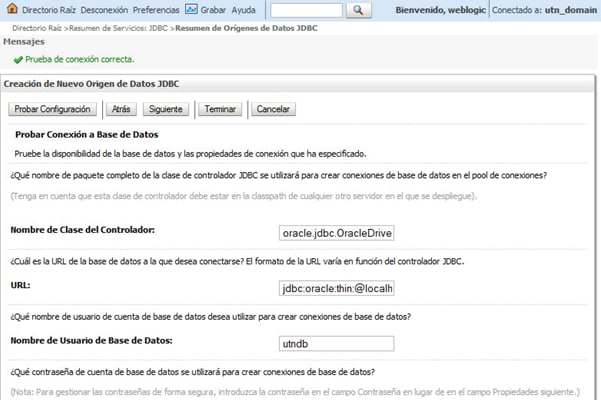Focus the Nombre de Usuario de Base de Datos field
This screenshot has height=400, width=601.
tap(337, 344)
